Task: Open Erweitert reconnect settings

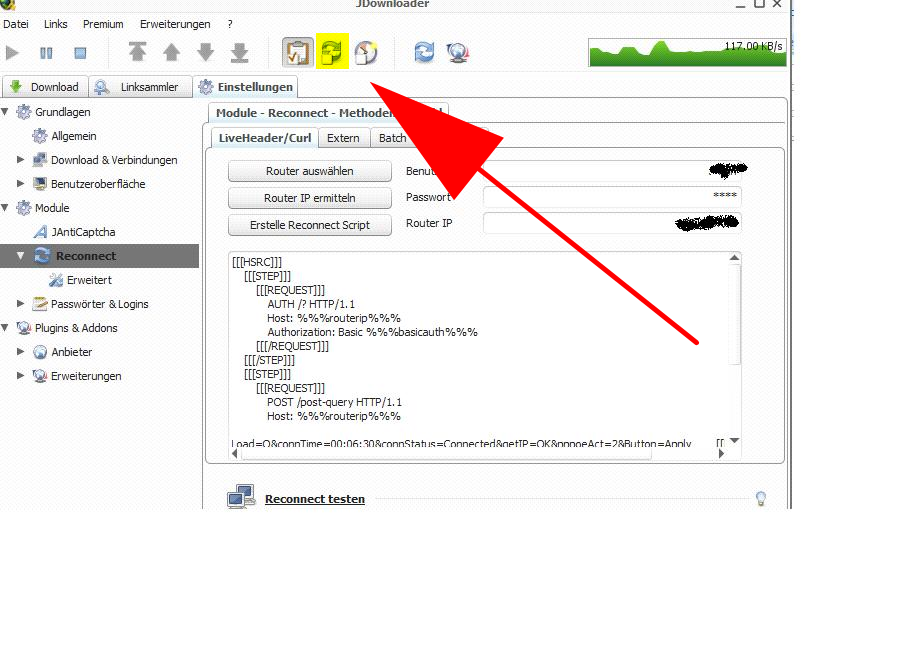Action: 89,280
